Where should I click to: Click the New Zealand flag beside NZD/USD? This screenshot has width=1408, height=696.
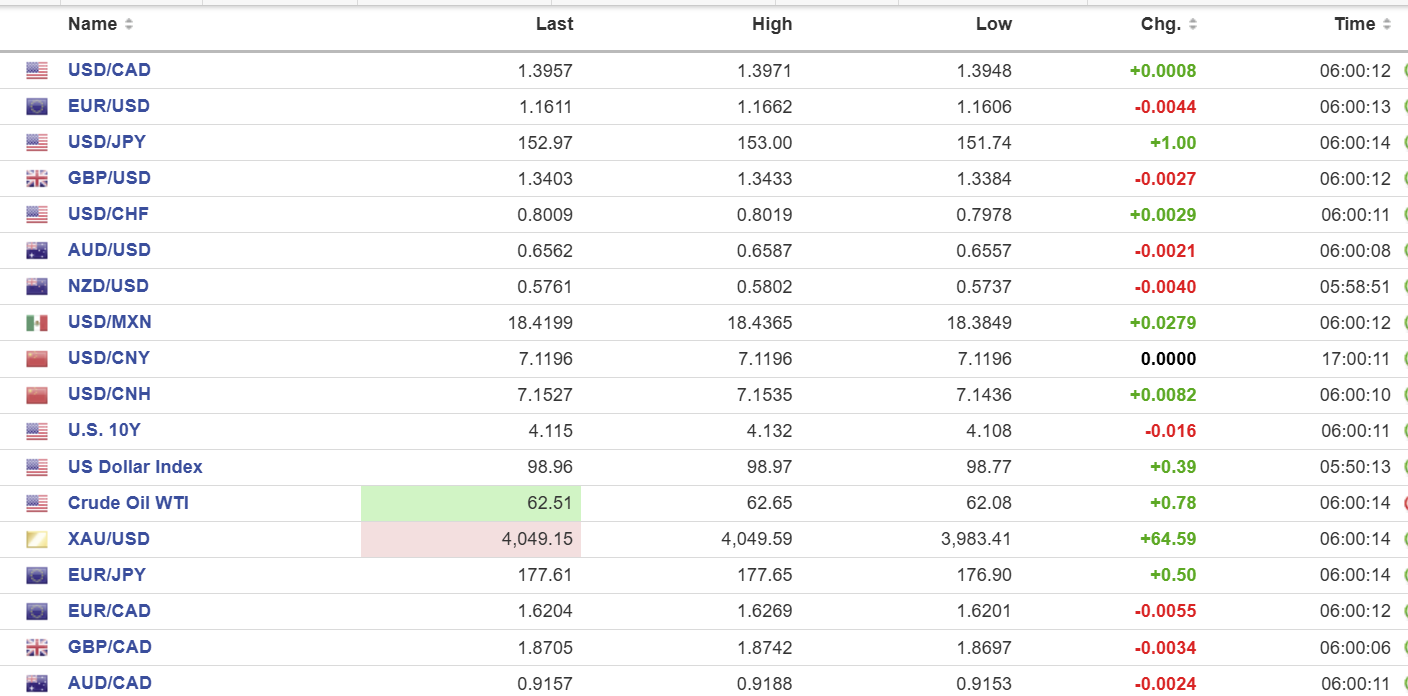coord(37,287)
